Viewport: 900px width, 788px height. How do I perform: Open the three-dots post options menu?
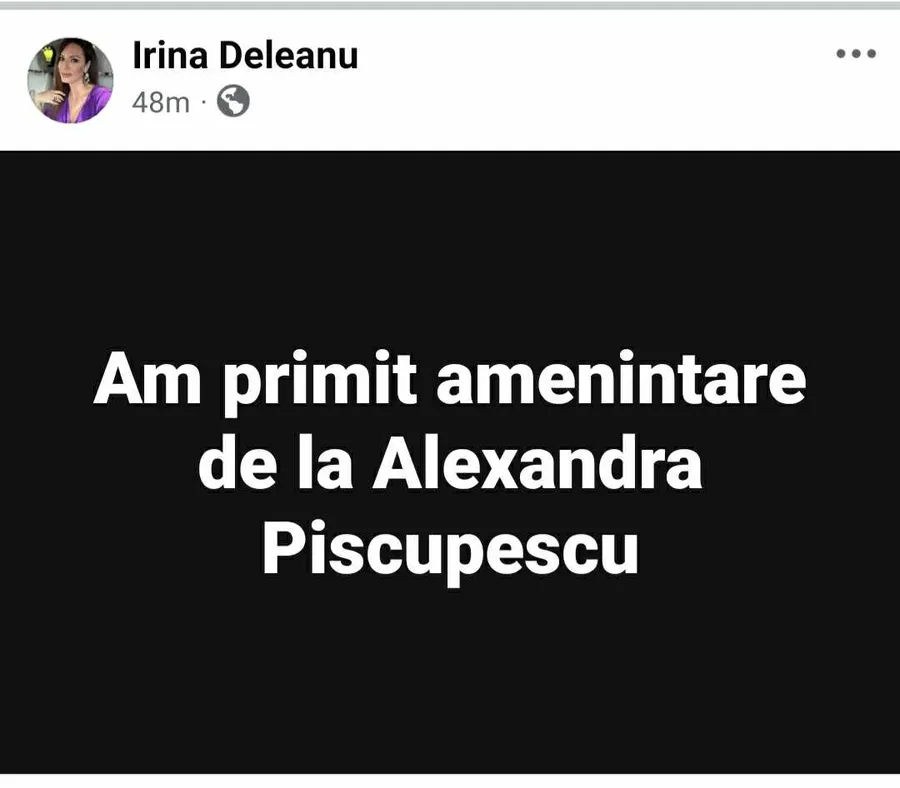pos(856,54)
